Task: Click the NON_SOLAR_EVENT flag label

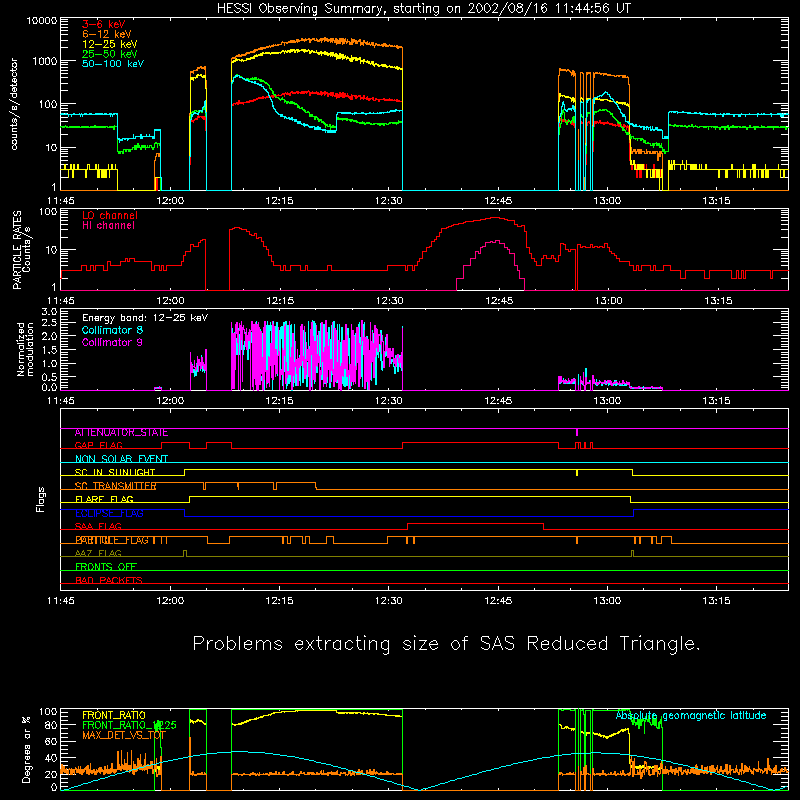Action: point(121,459)
